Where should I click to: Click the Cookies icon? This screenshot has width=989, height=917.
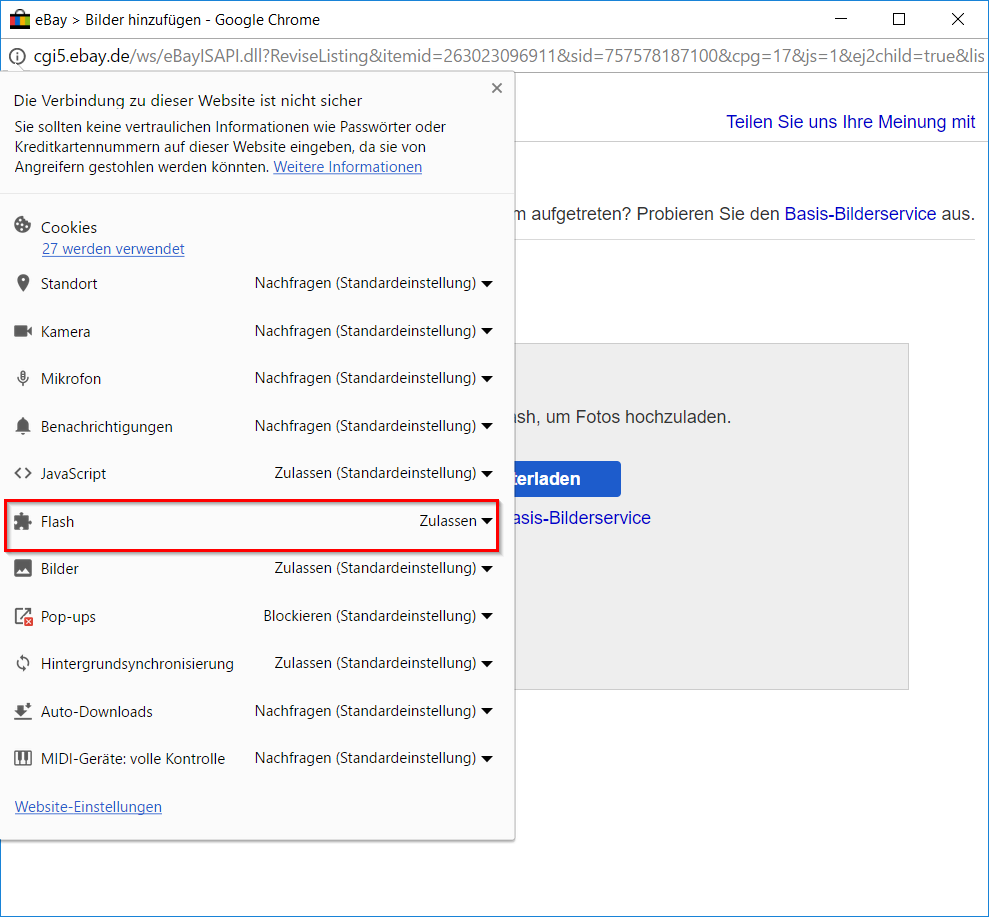pos(23,225)
